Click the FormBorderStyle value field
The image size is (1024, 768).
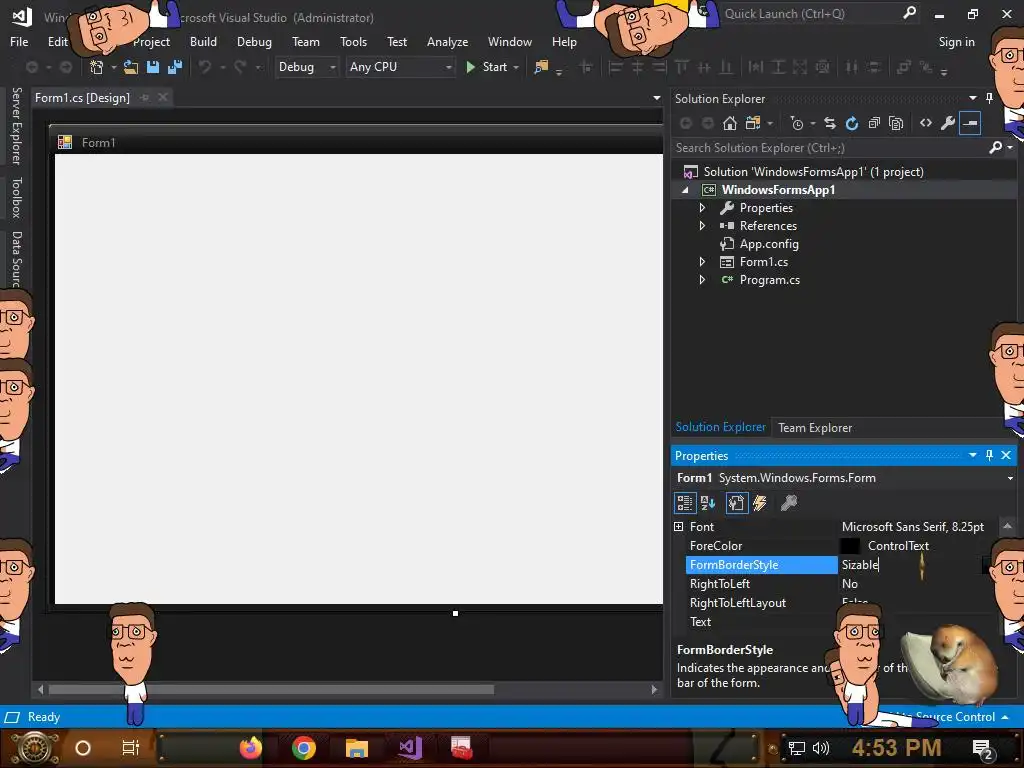click(x=910, y=565)
